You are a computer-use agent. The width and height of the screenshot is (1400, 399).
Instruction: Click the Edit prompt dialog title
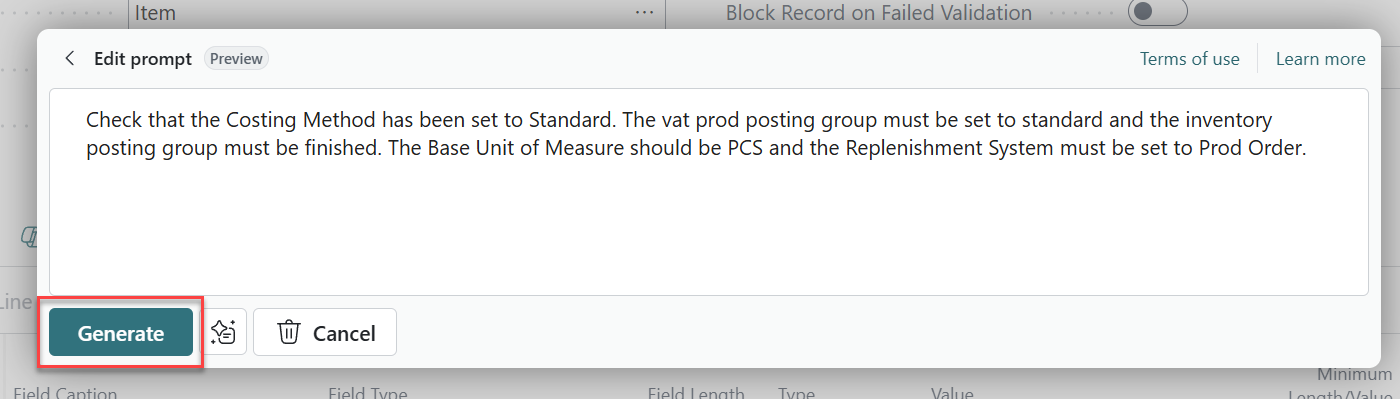coord(143,59)
